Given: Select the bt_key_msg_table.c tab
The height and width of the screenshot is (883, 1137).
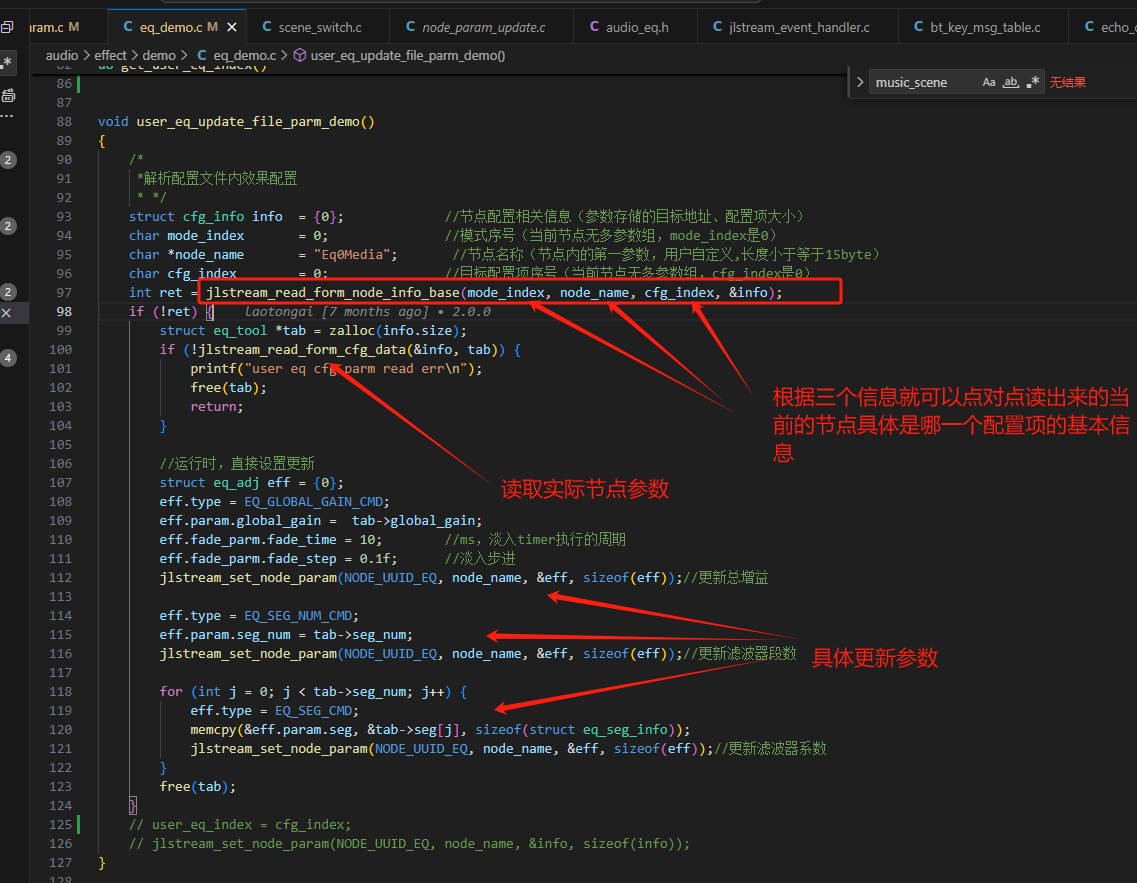Looking at the screenshot, I should (977, 27).
